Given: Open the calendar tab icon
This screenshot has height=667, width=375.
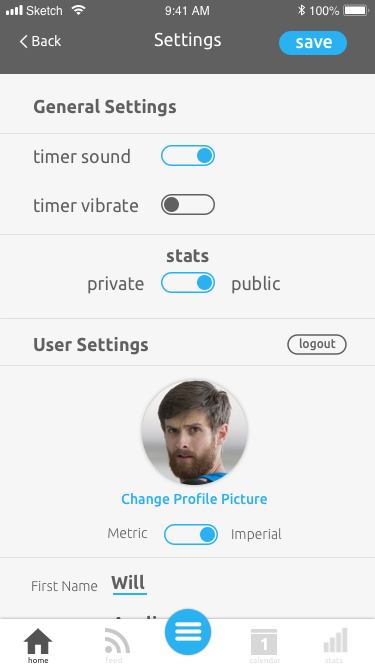Looking at the screenshot, I should 264,641.
